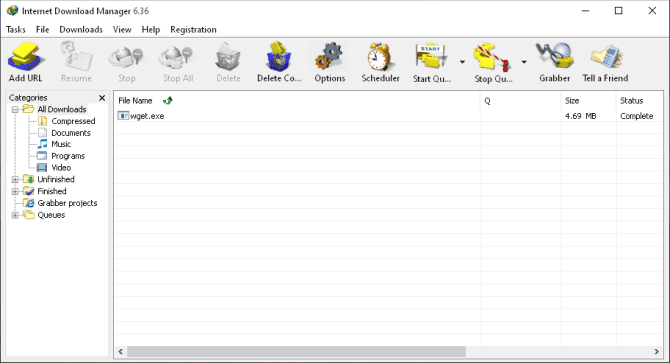Click the Resume toolbar icon
The width and height of the screenshot is (670, 363).
point(76,56)
